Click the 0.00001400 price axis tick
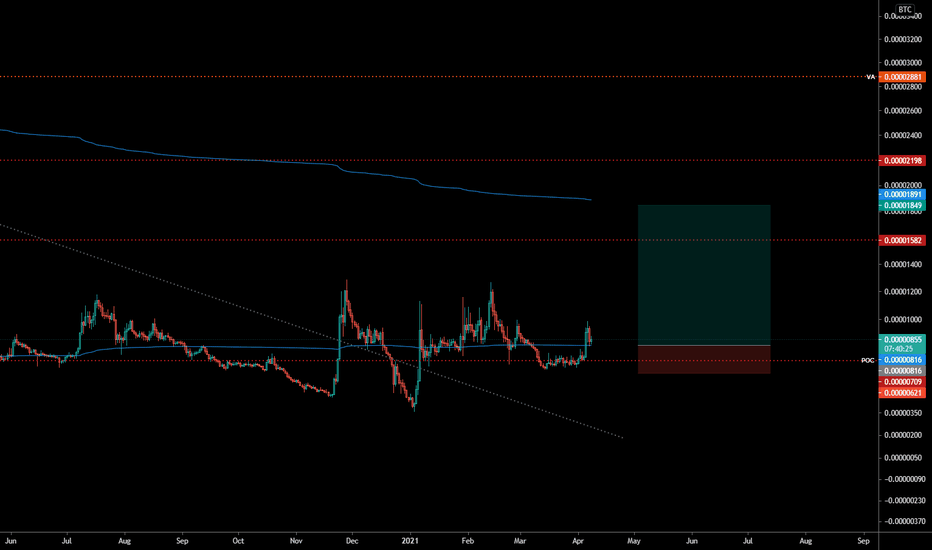Viewport: 932px width, 550px height. pos(903,265)
